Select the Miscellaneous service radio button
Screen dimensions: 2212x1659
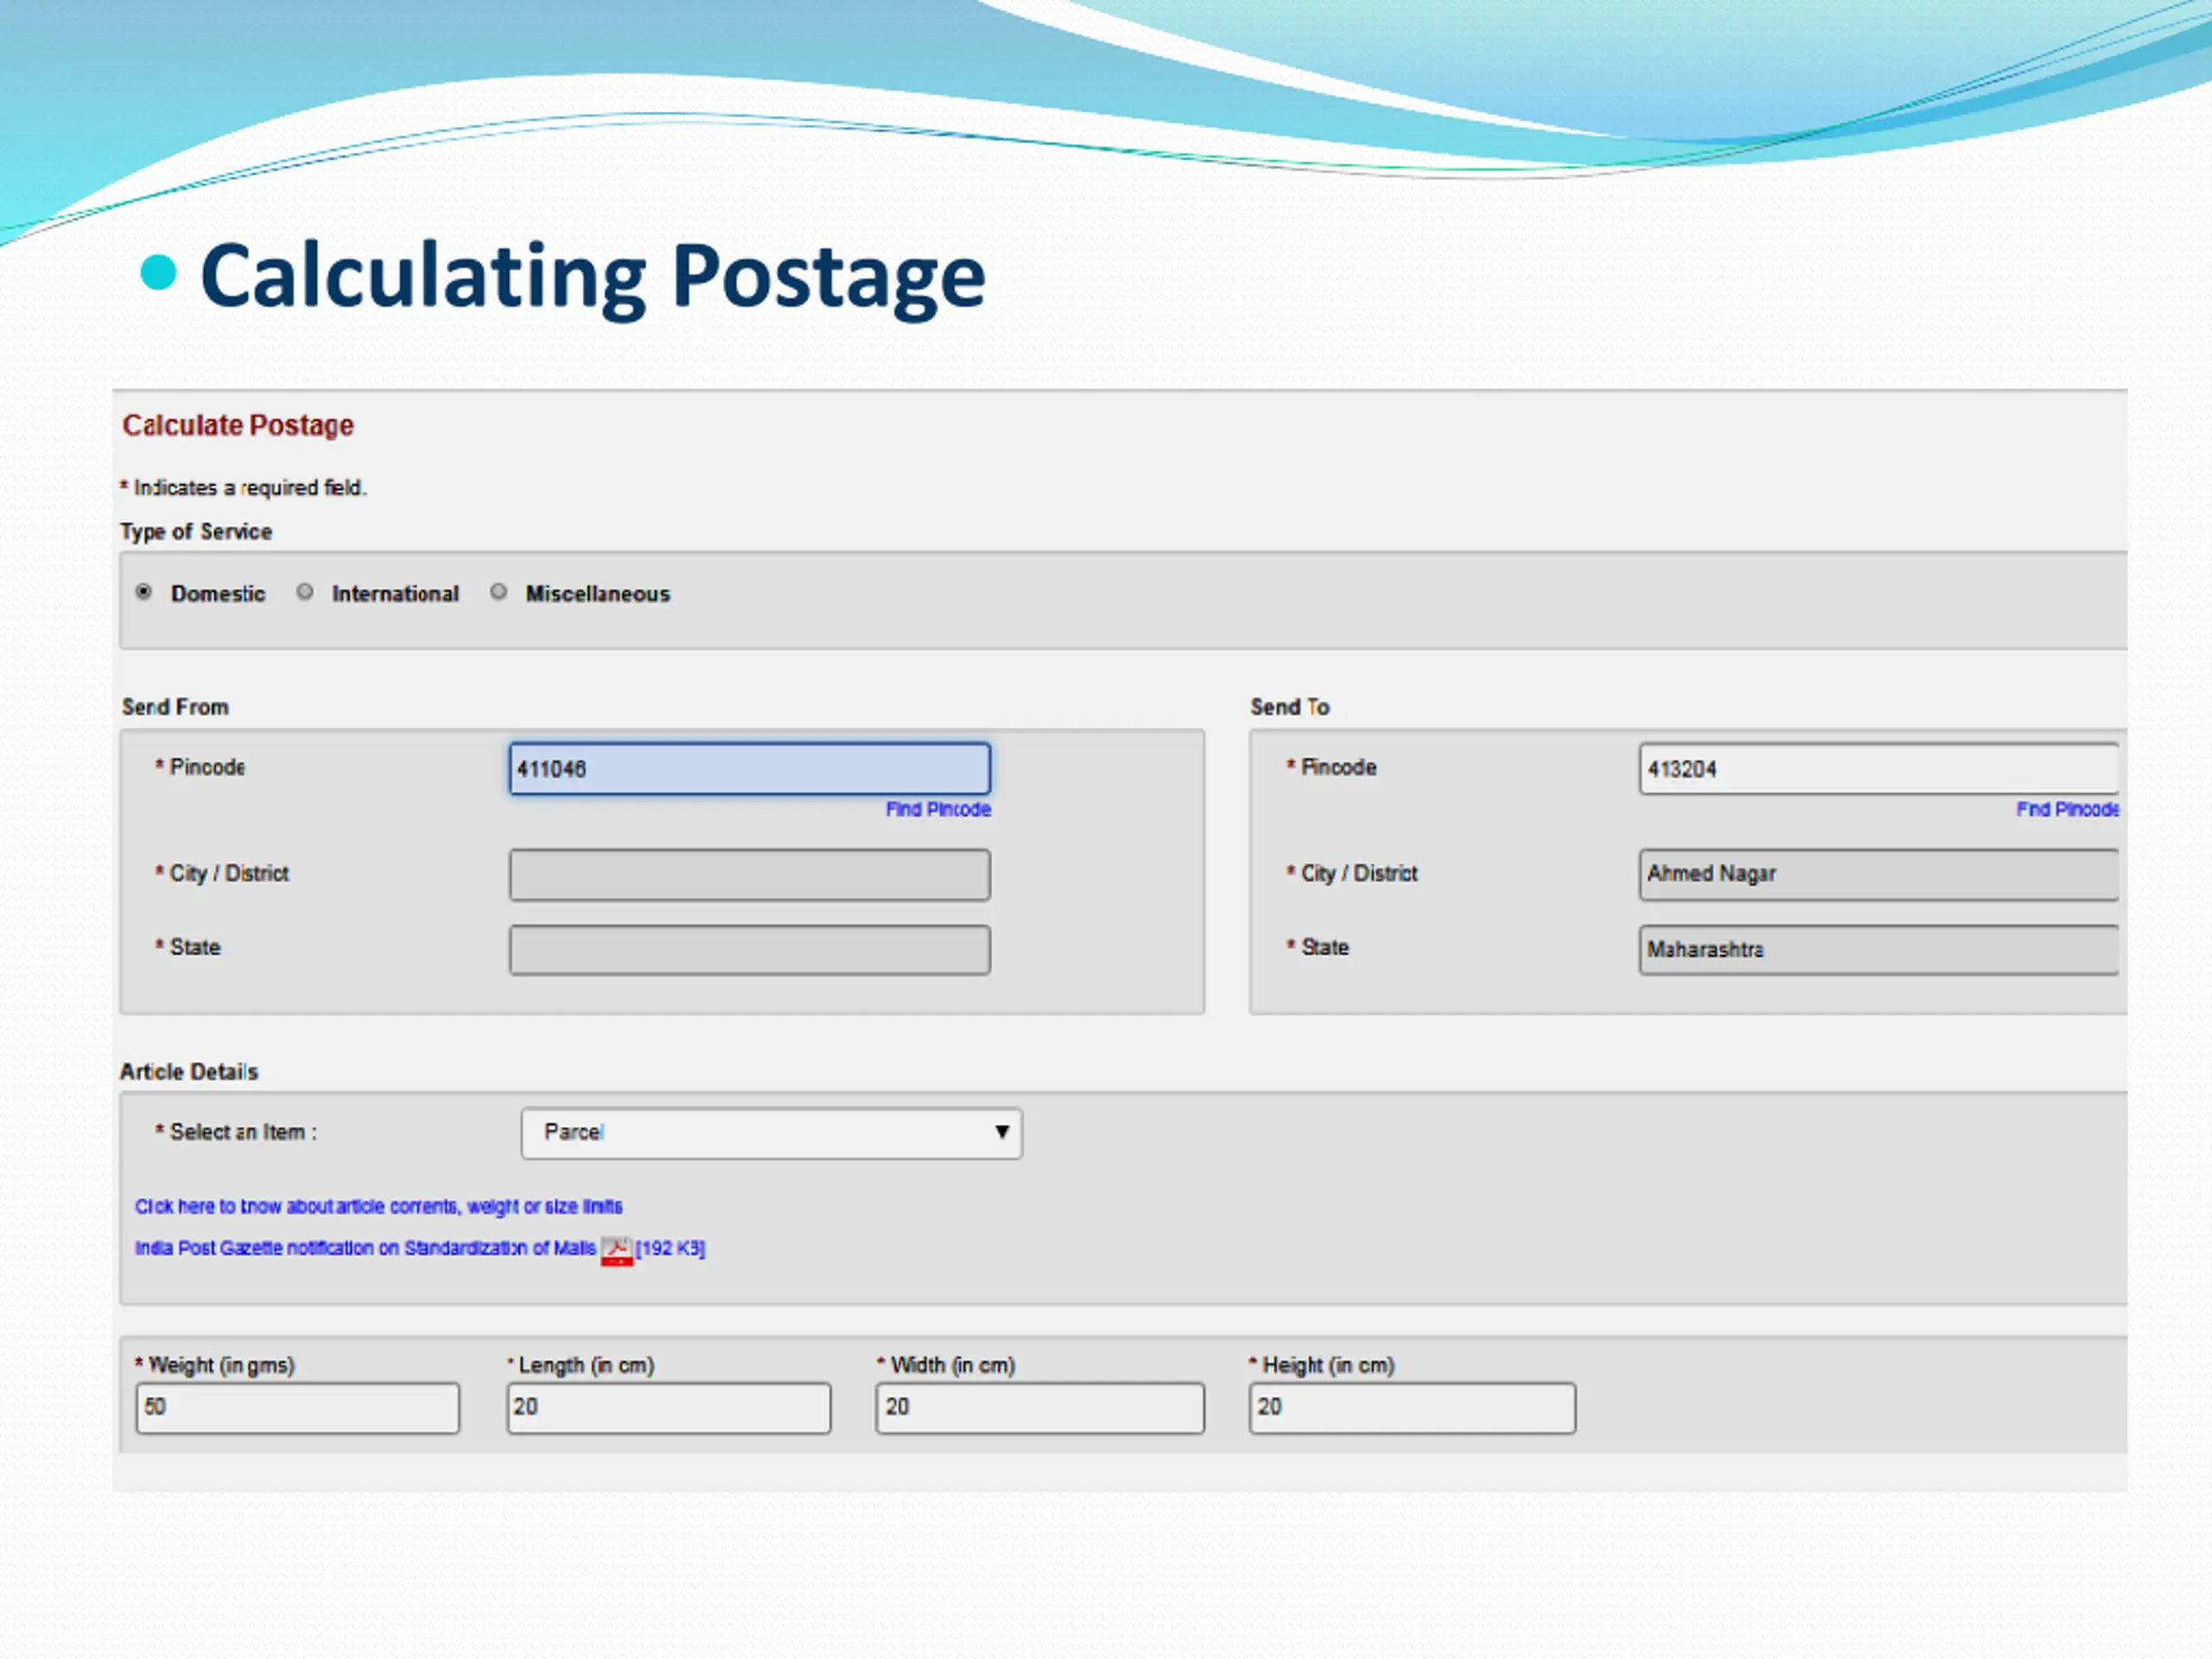(498, 592)
